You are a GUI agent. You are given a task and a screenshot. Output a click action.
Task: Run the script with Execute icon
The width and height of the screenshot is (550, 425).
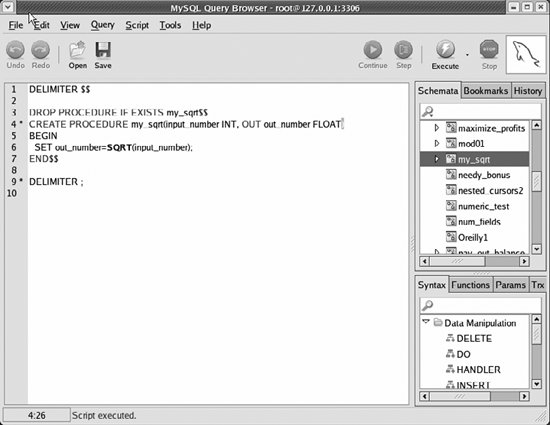tap(445, 49)
